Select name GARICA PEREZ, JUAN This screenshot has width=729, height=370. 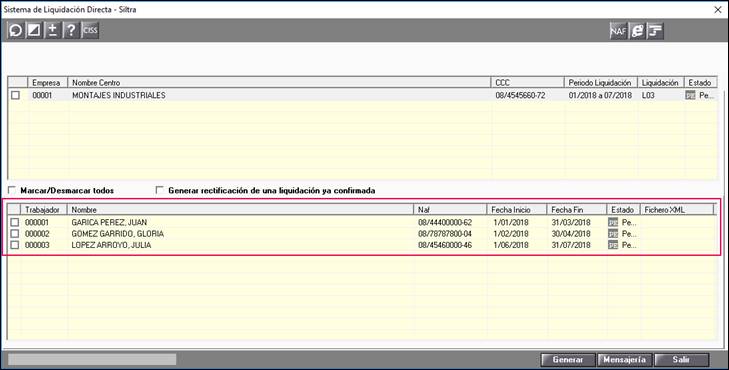click(109, 222)
